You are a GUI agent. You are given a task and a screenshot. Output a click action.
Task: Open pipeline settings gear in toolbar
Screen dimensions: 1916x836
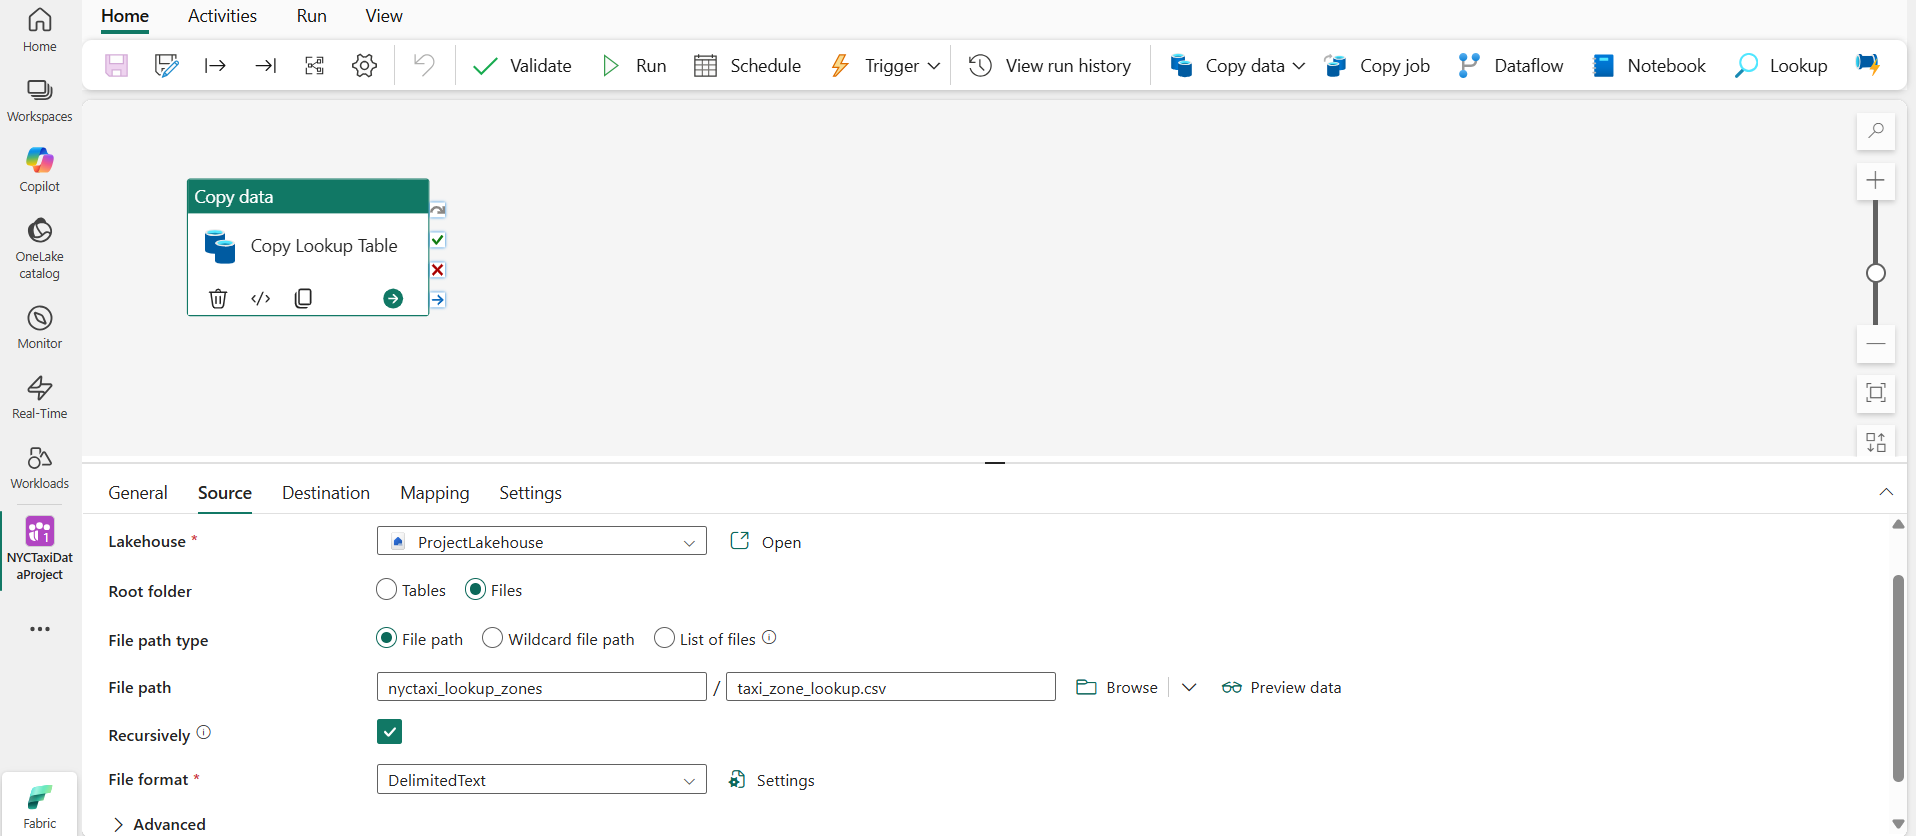364,66
